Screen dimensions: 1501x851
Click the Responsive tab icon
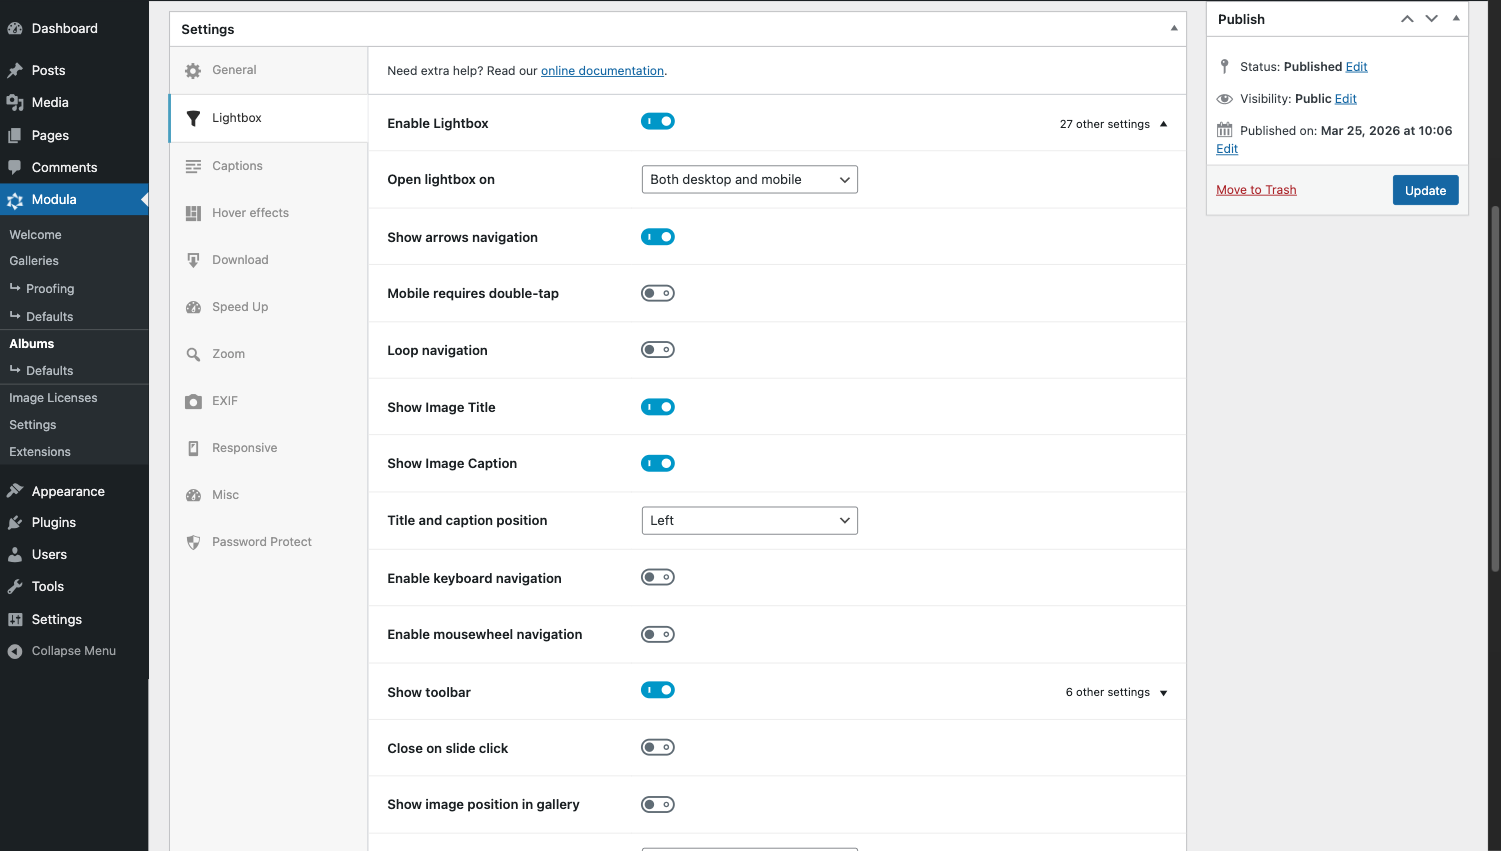coord(193,448)
